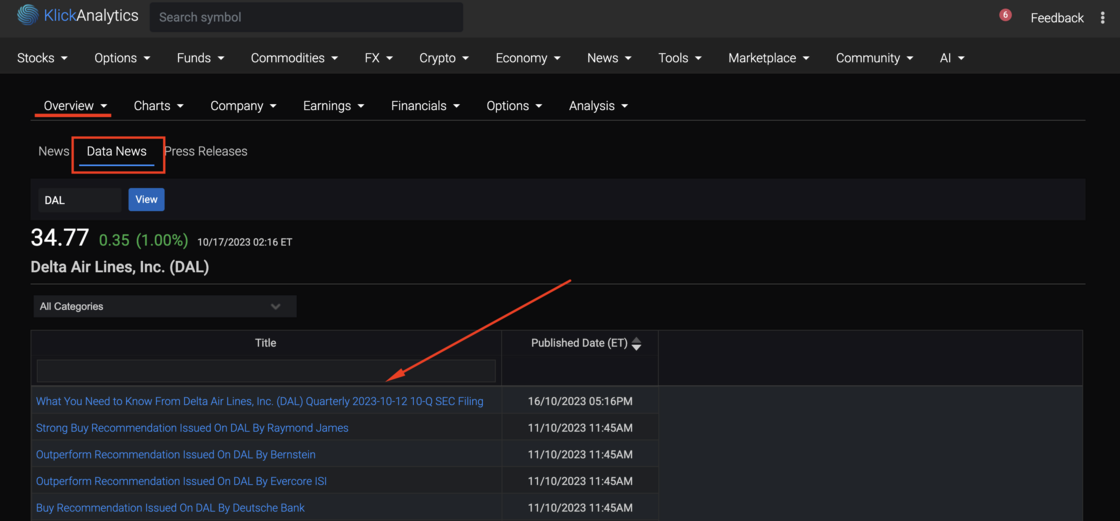Viewport: 1120px width, 521px height.
Task: Open the Feedback link
Action: 1056,18
